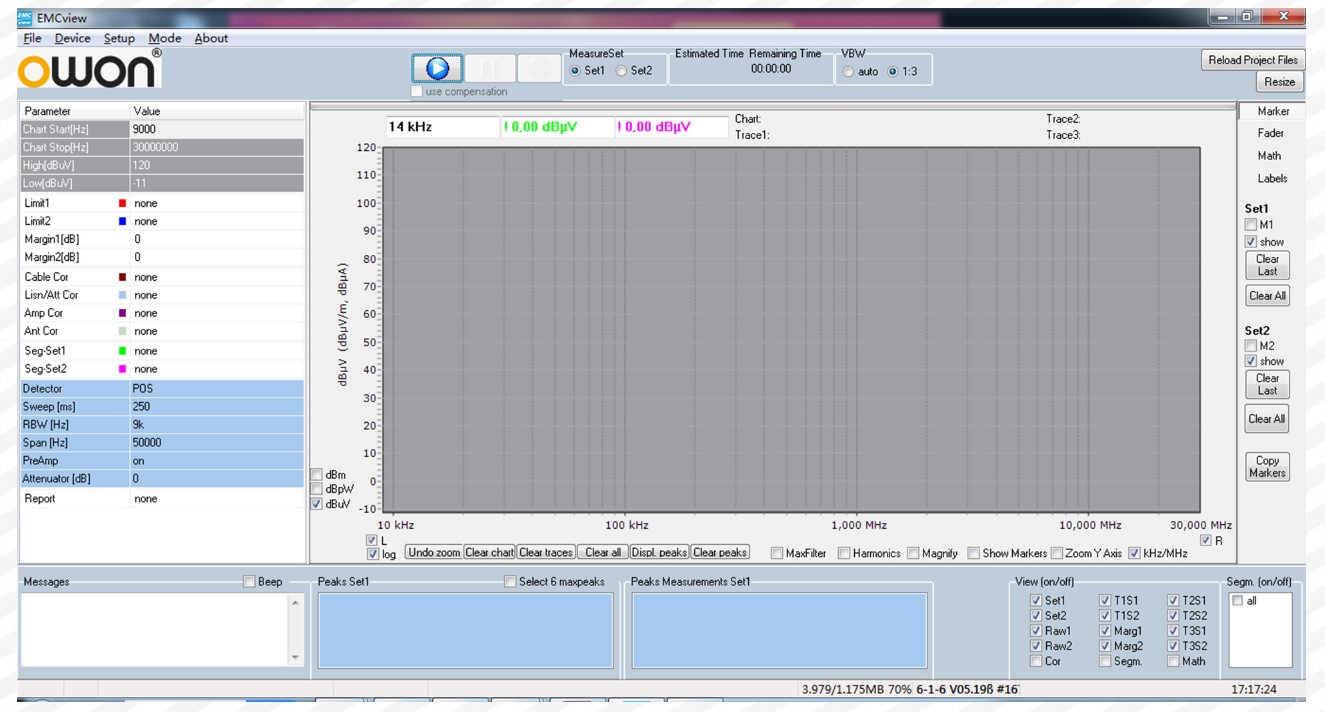Image resolution: width=1325 pixels, height=712 pixels.
Task: Open the Mode menu
Action: (x=164, y=38)
